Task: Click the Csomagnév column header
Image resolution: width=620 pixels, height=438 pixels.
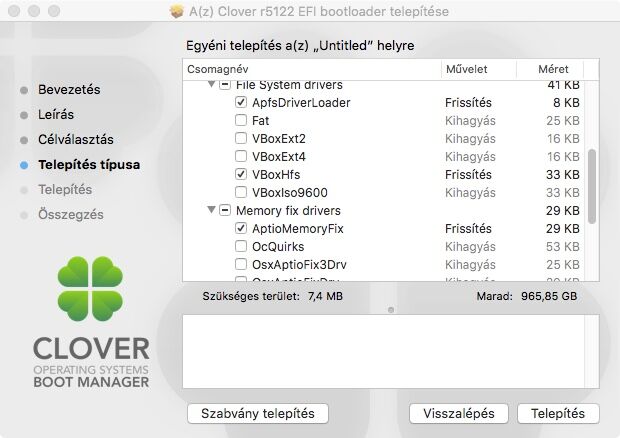Action: [x=312, y=69]
